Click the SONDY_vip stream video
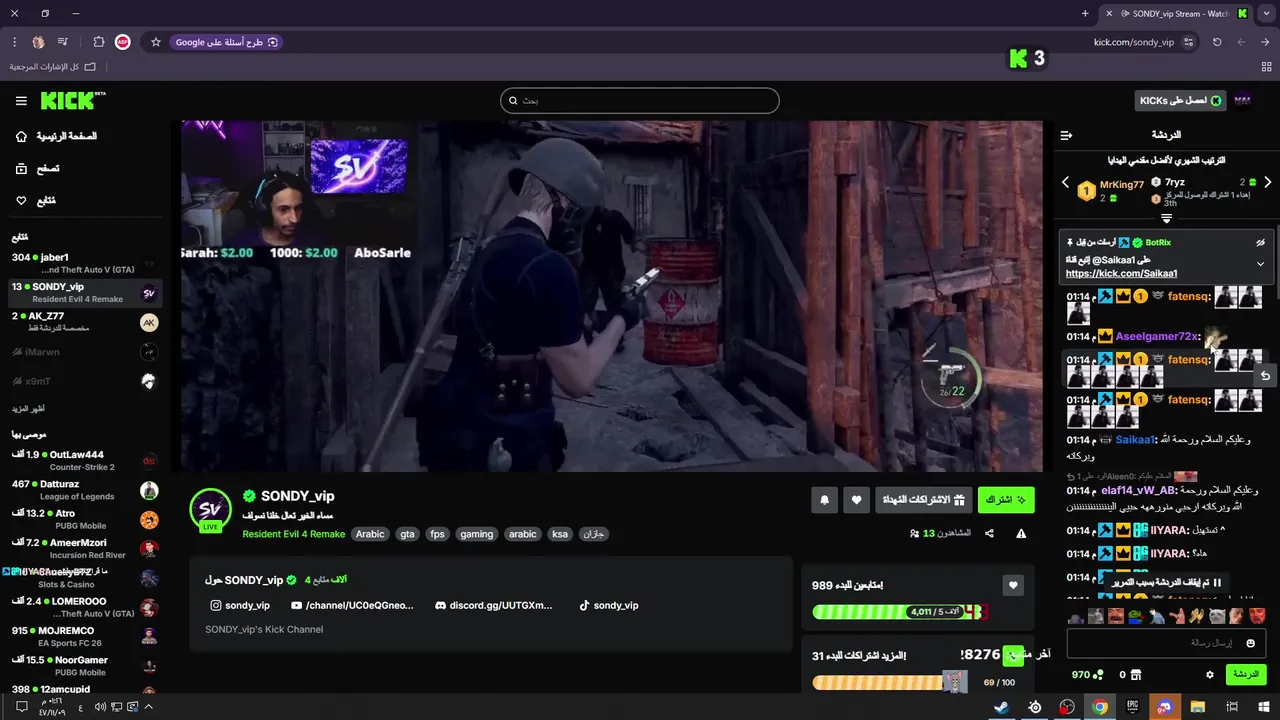 click(x=611, y=296)
